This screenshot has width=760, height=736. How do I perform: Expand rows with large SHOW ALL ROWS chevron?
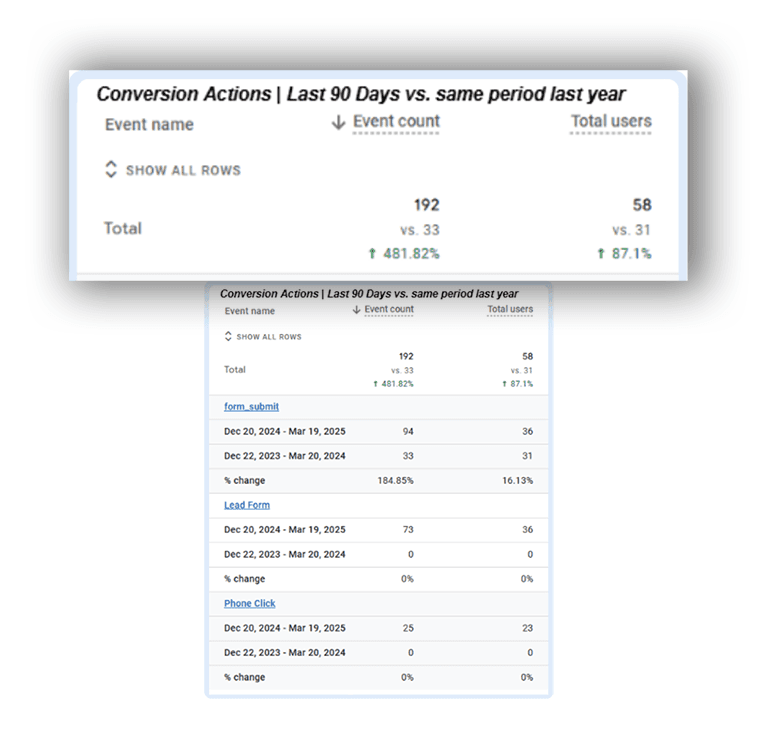pos(111,169)
